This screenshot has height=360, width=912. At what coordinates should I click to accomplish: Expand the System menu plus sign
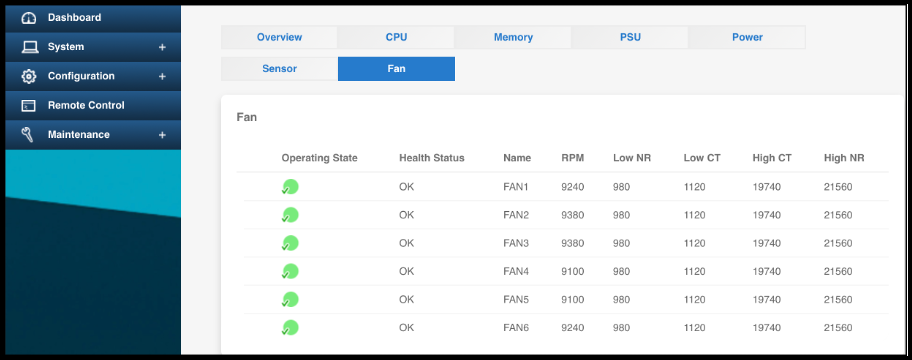pyautogui.click(x=162, y=47)
